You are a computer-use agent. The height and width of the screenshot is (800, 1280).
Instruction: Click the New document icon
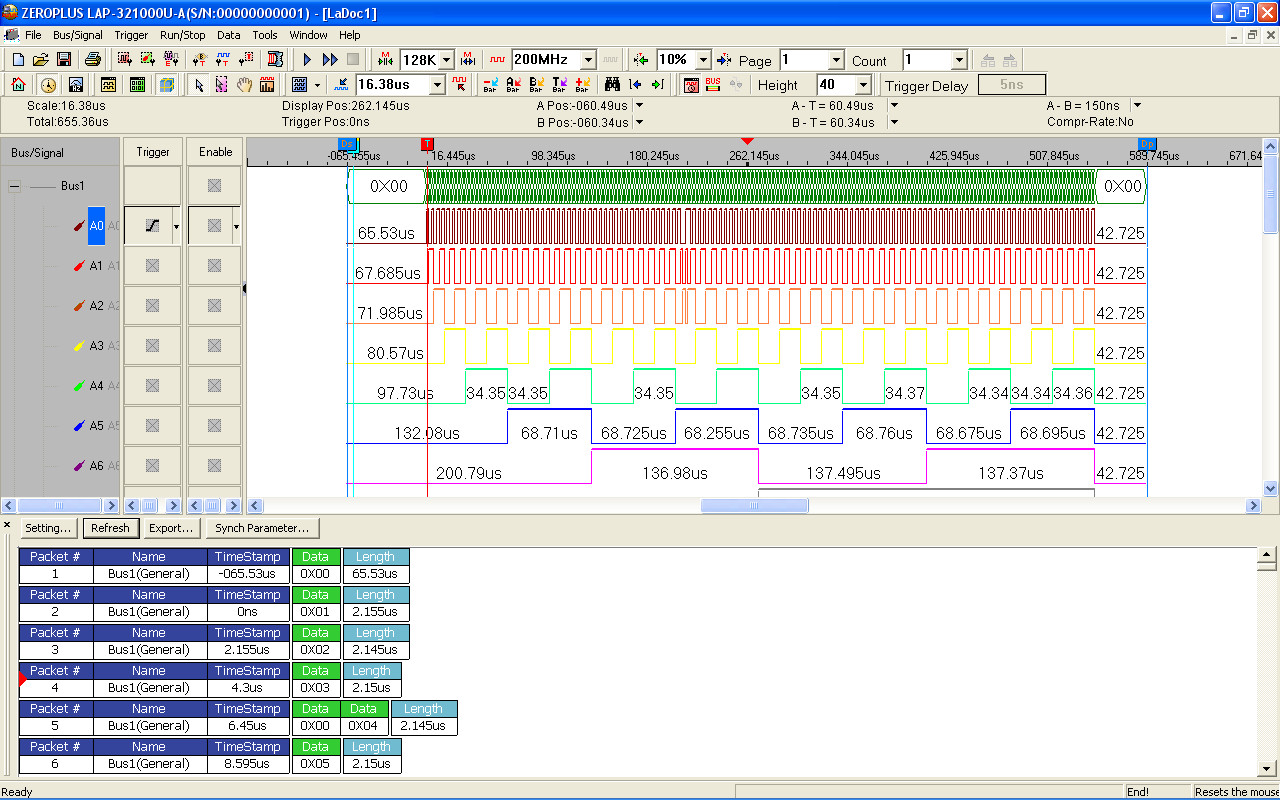18,60
